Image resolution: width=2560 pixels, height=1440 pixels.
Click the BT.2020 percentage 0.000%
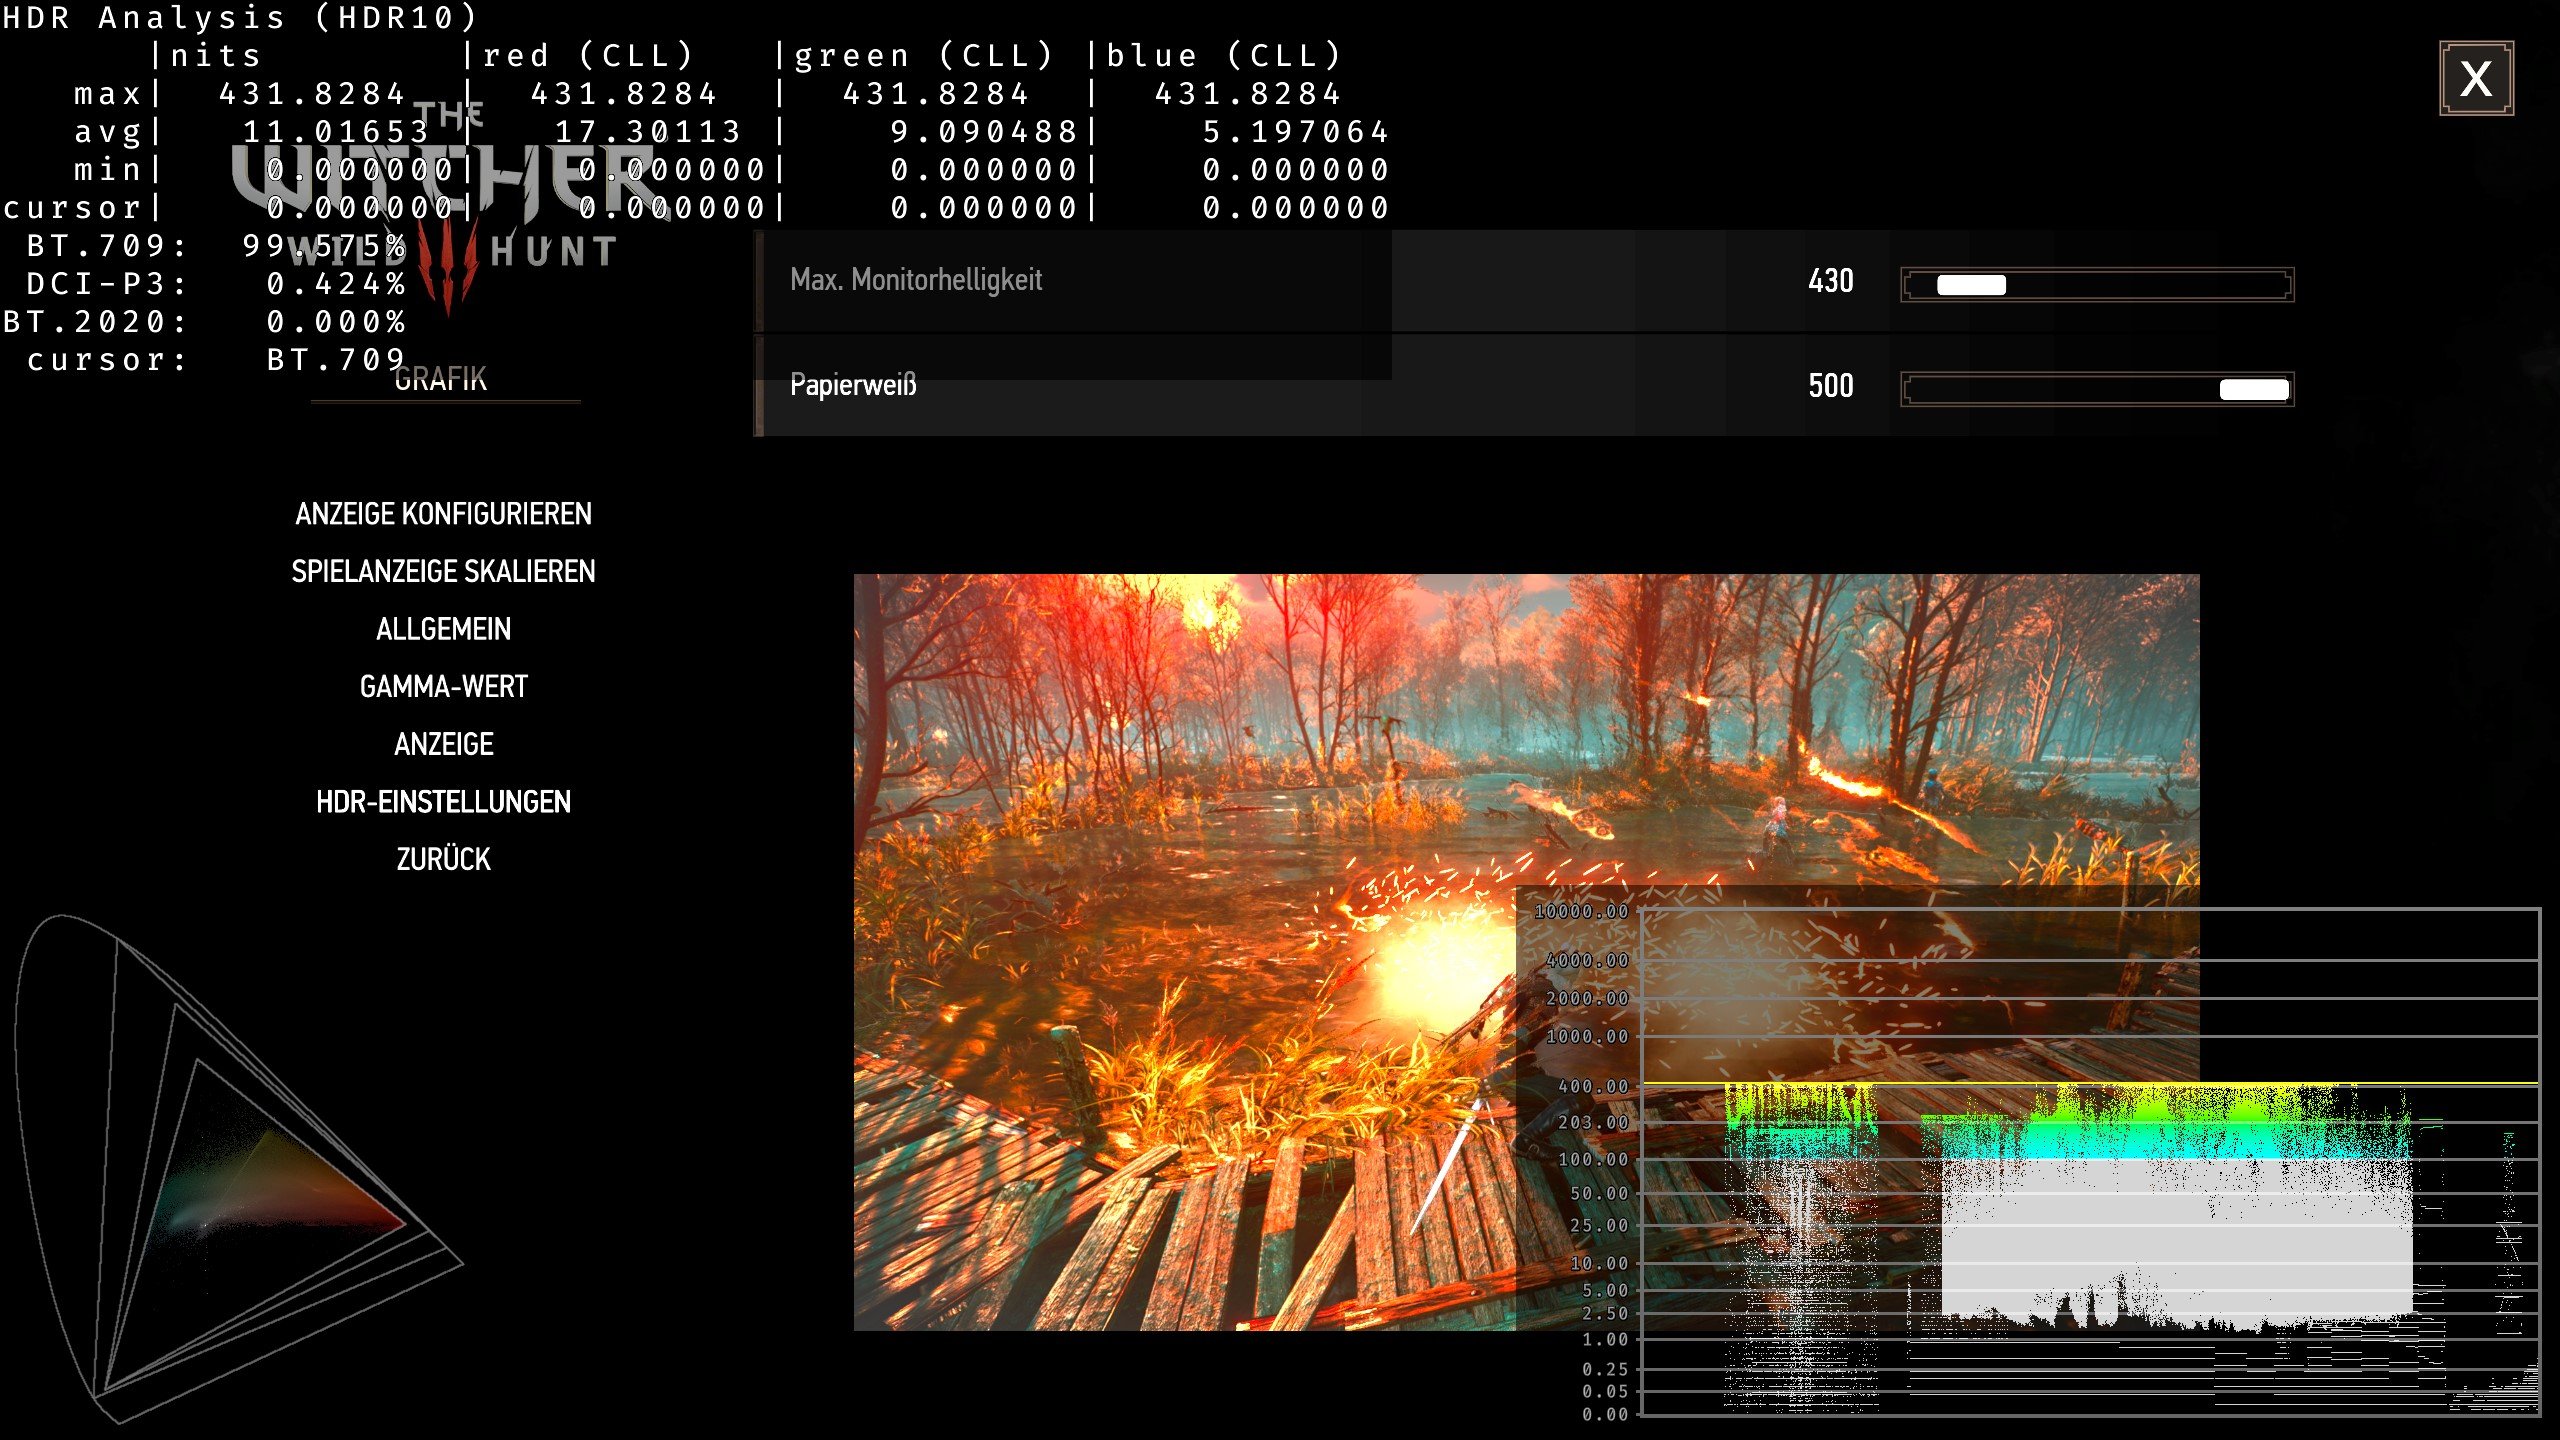tap(336, 323)
